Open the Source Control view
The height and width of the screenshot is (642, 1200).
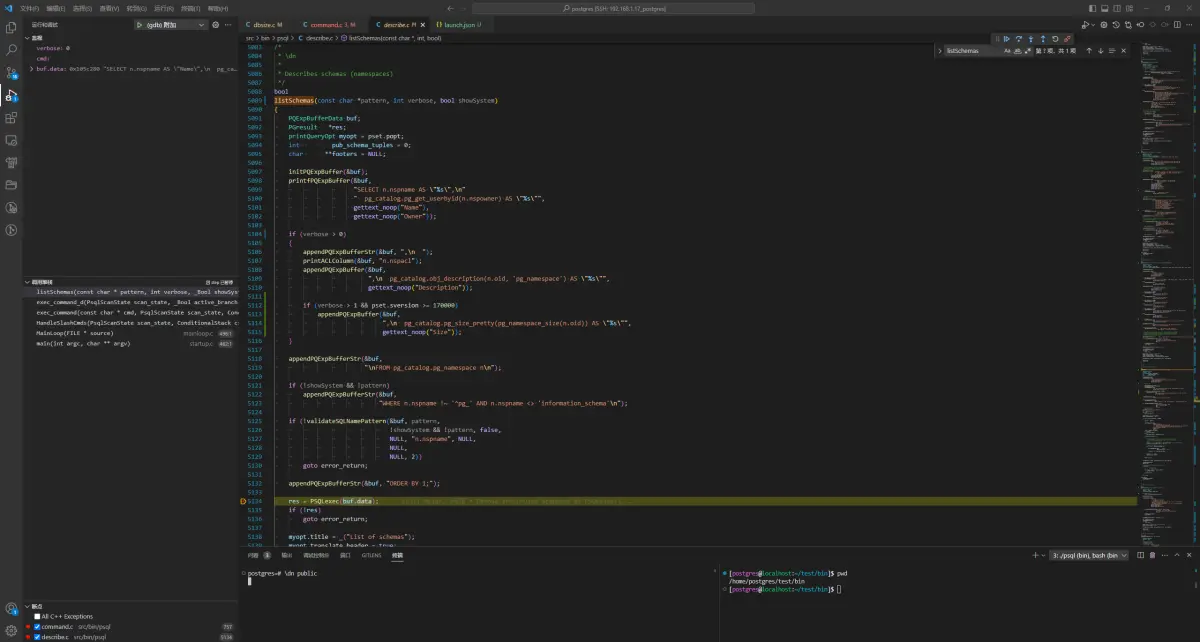click(x=11, y=72)
